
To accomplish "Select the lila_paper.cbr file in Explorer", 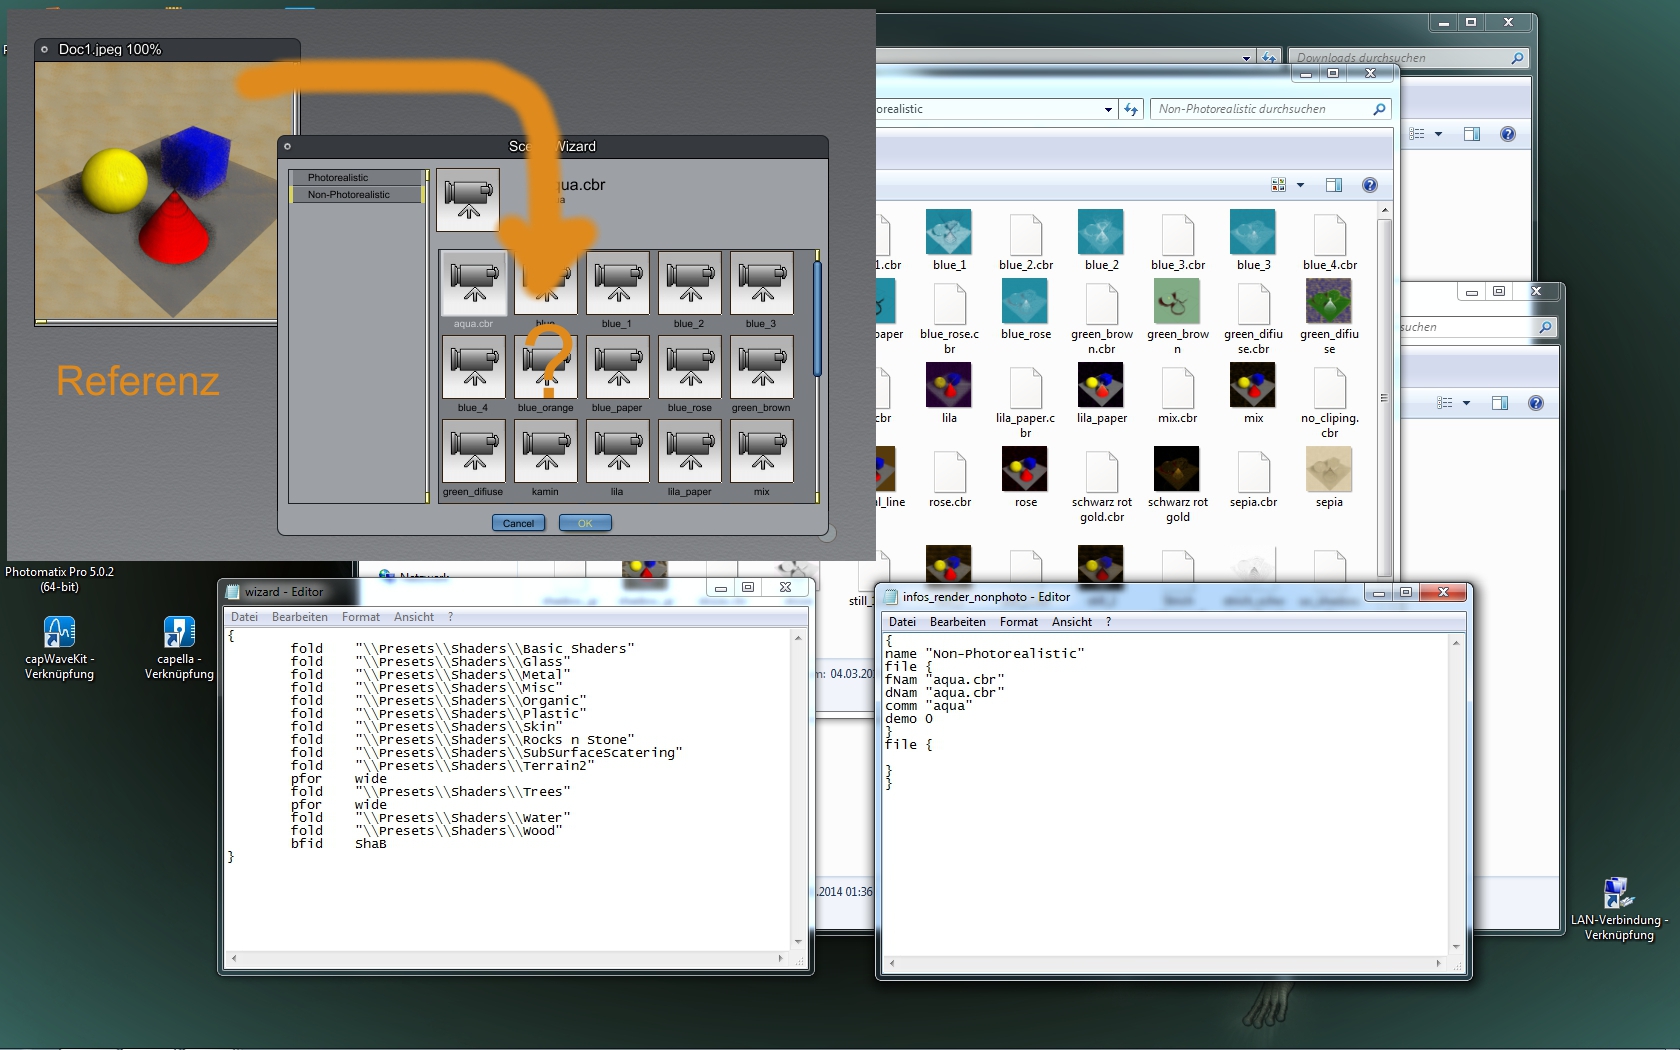I will (1026, 401).
